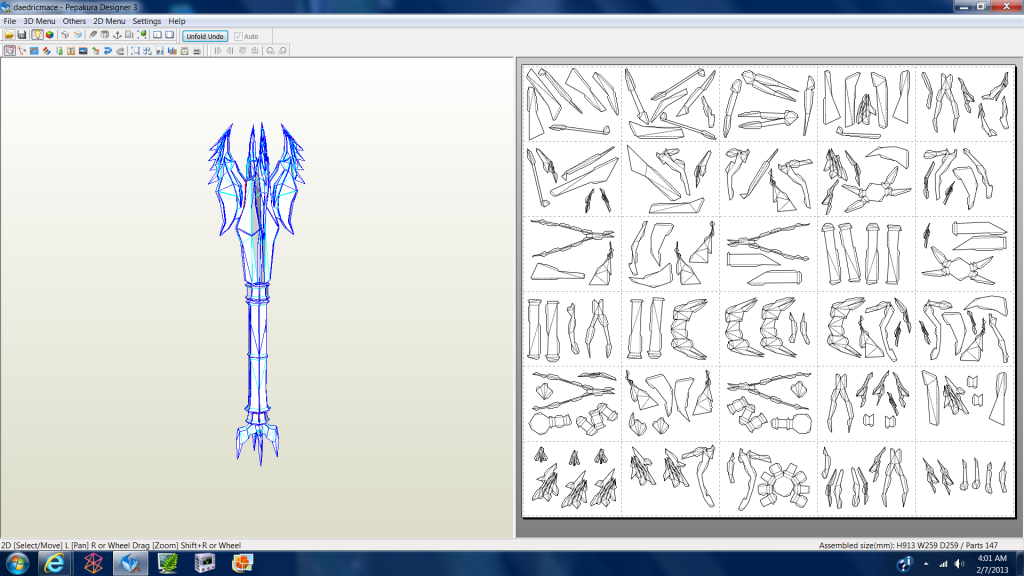The height and width of the screenshot is (576, 1024).
Task: Click the dark image insert icon
Action: point(83,51)
